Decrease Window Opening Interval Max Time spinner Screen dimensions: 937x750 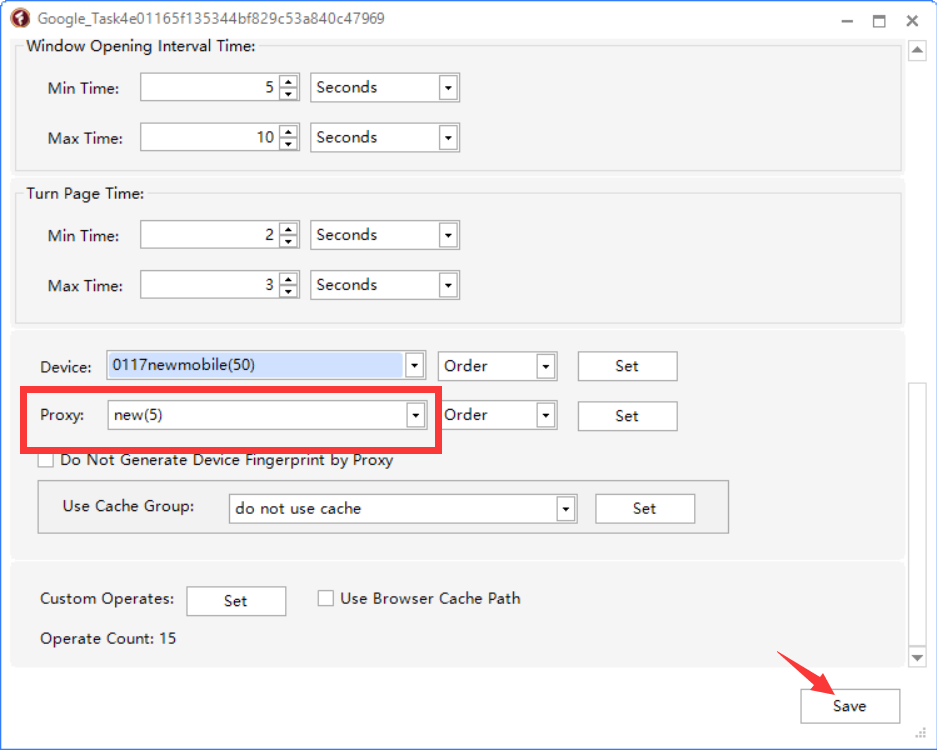pos(289,144)
